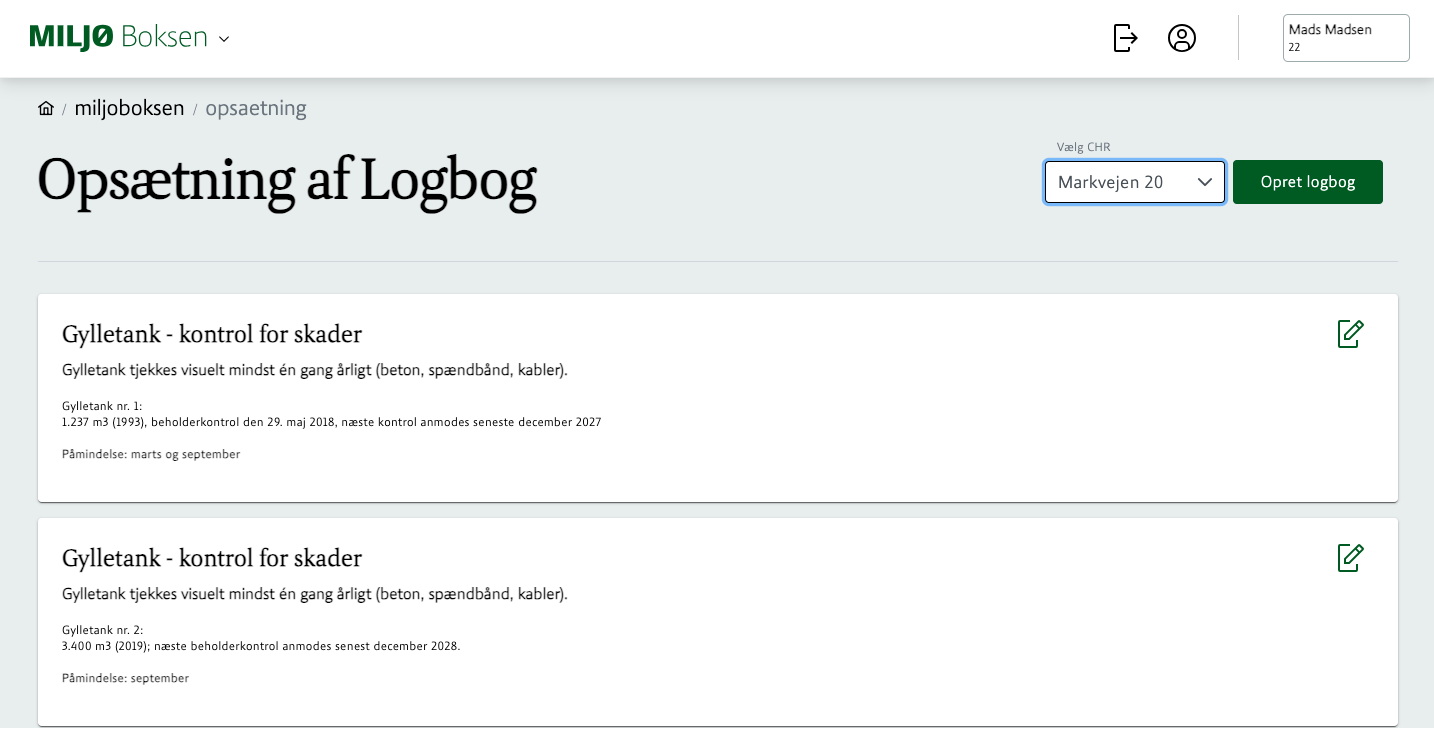Viewport: 1434px width, 729px height.
Task: Click the Opsætning af Logbog heading
Action: pos(287,181)
